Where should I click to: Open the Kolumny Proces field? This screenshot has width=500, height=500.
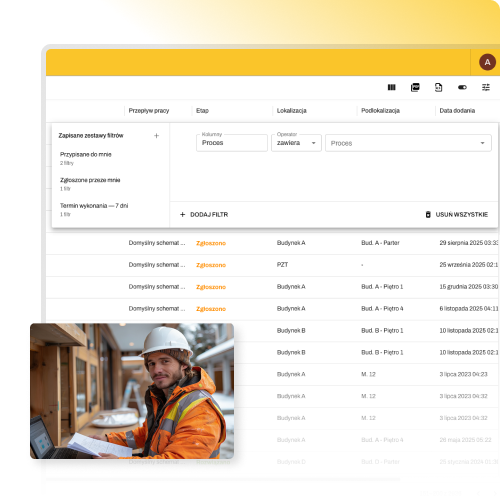232,143
